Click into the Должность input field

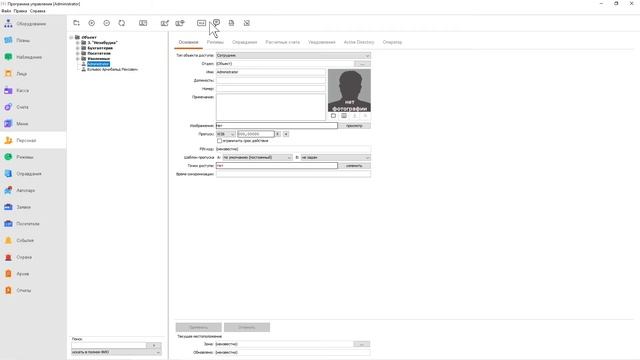pyautogui.click(x=271, y=80)
